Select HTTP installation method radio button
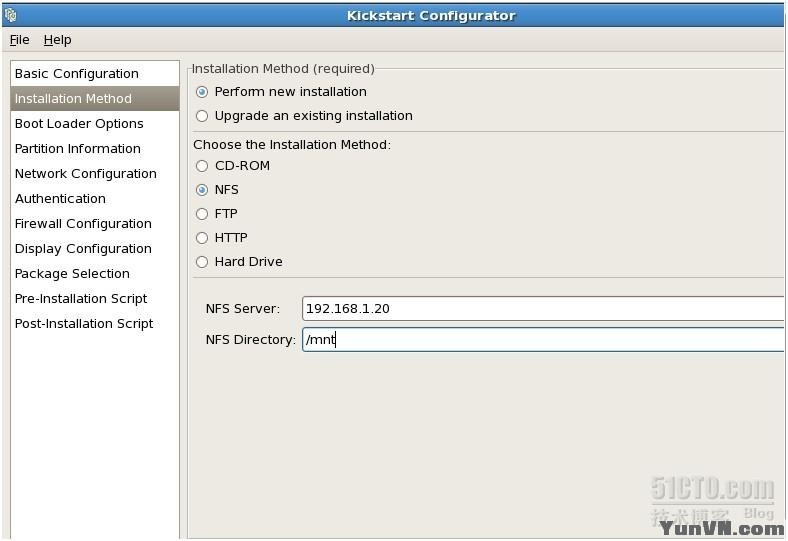Screen dimensions: 788x541 click(202, 238)
